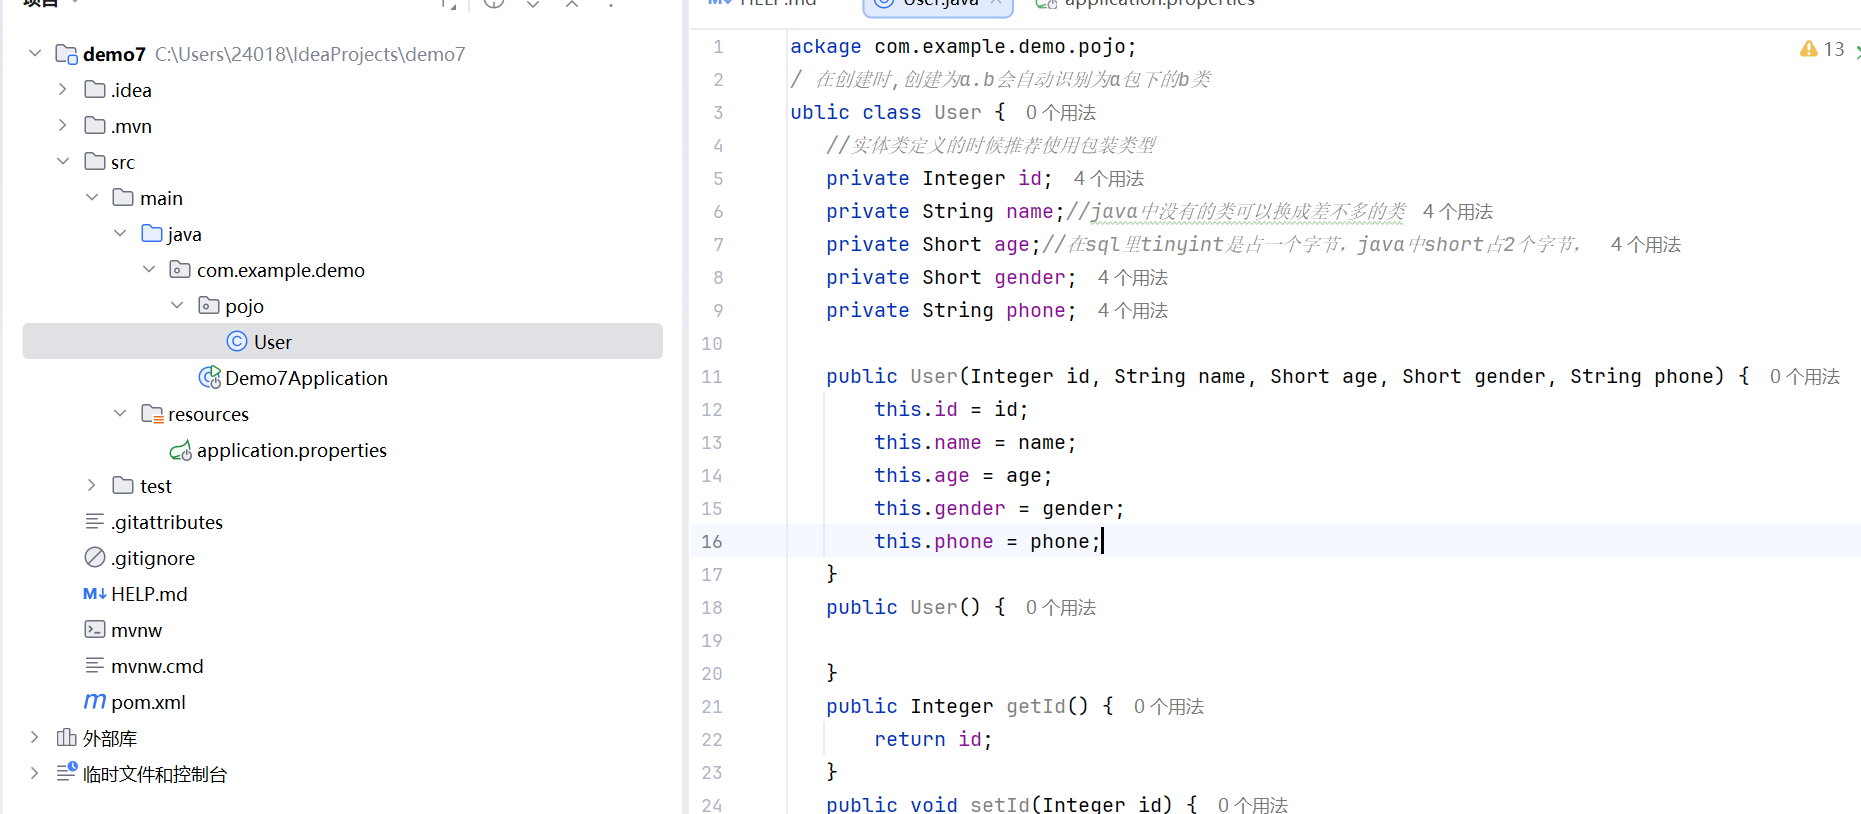This screenshot has width=1861, height=814.
Task: Select User in the project tree
Action: click(x=342, y=341)
